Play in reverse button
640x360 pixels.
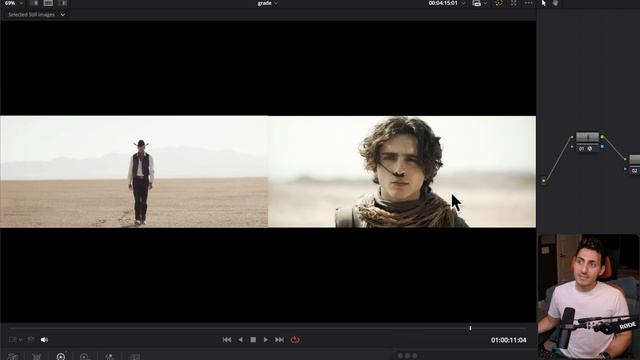coord(240,340)
